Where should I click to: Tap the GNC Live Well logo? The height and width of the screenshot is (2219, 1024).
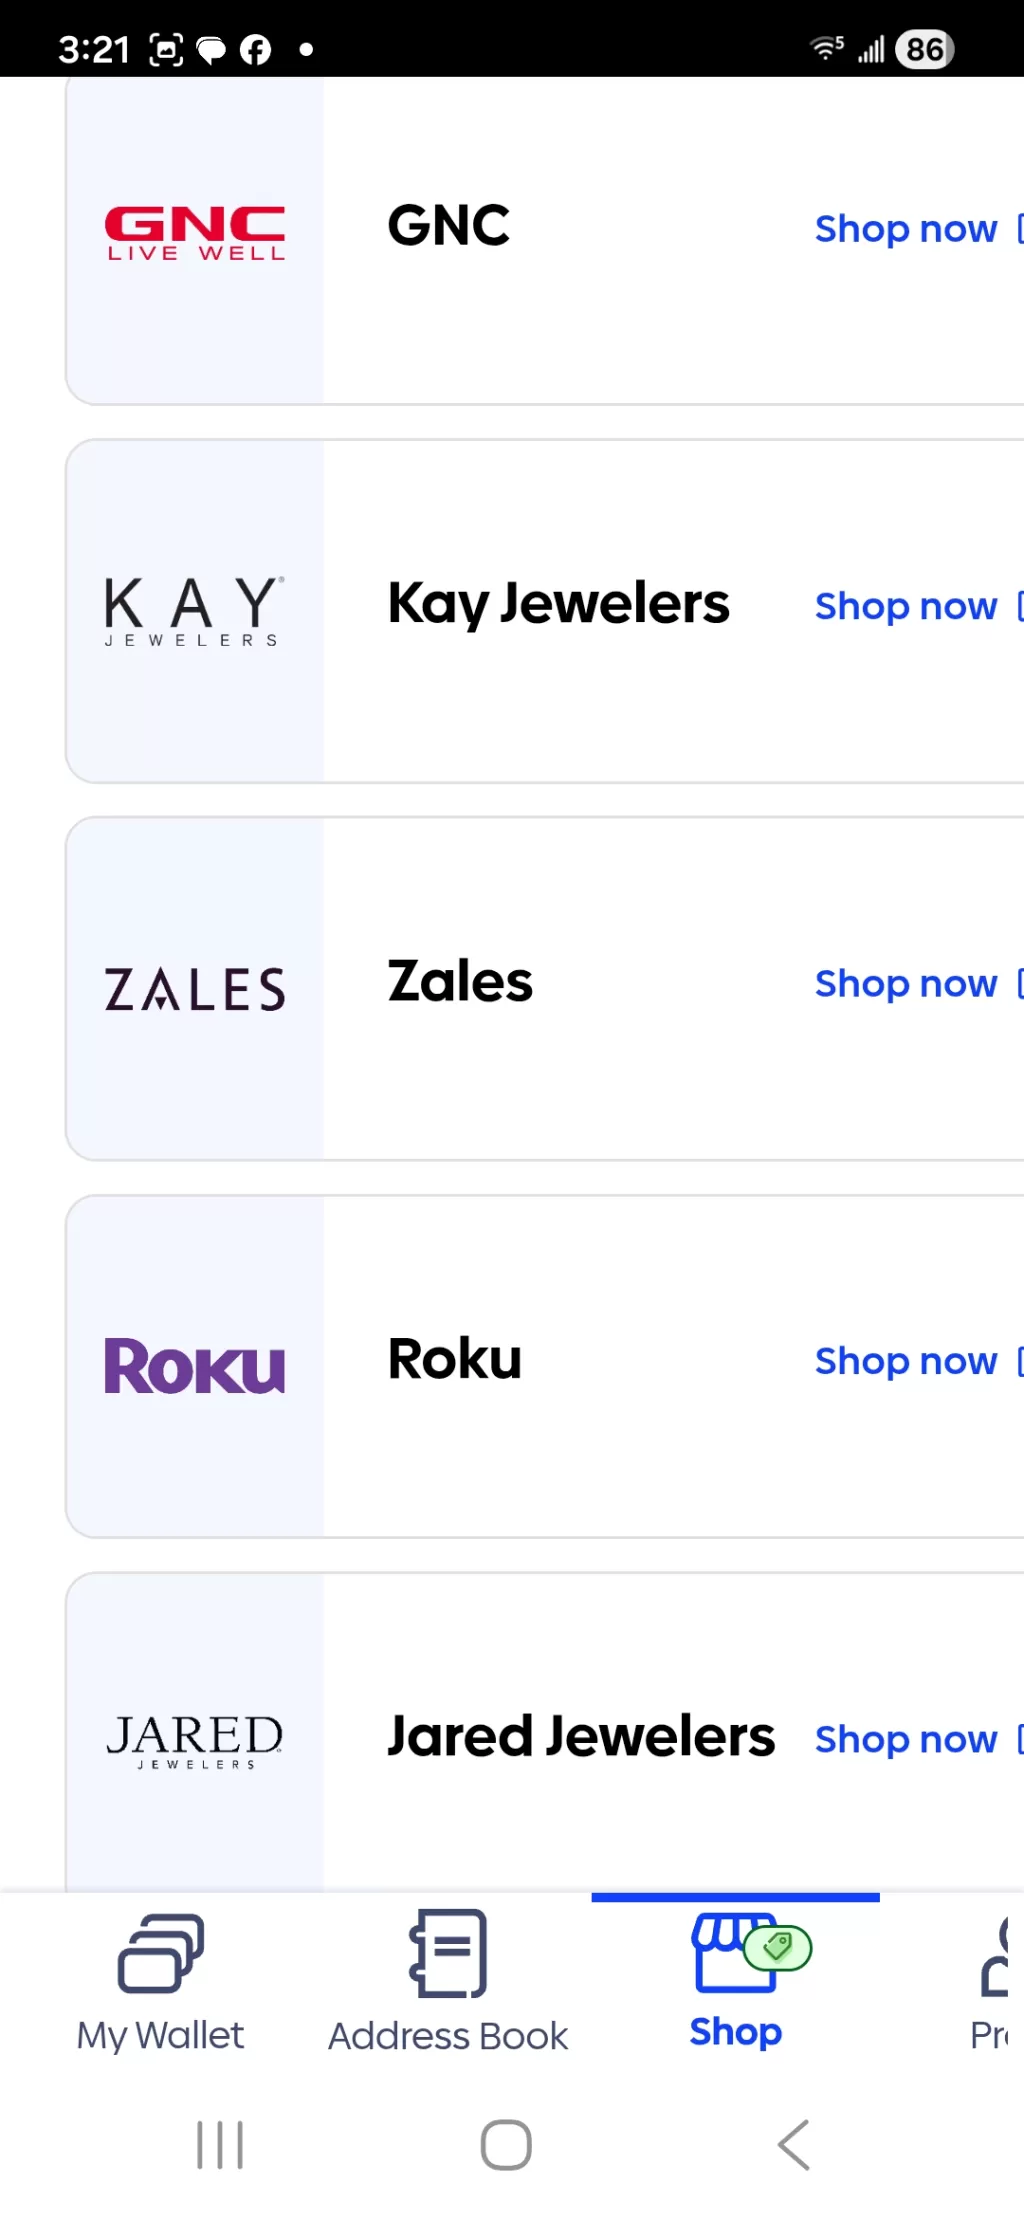[x=195, y=234]
